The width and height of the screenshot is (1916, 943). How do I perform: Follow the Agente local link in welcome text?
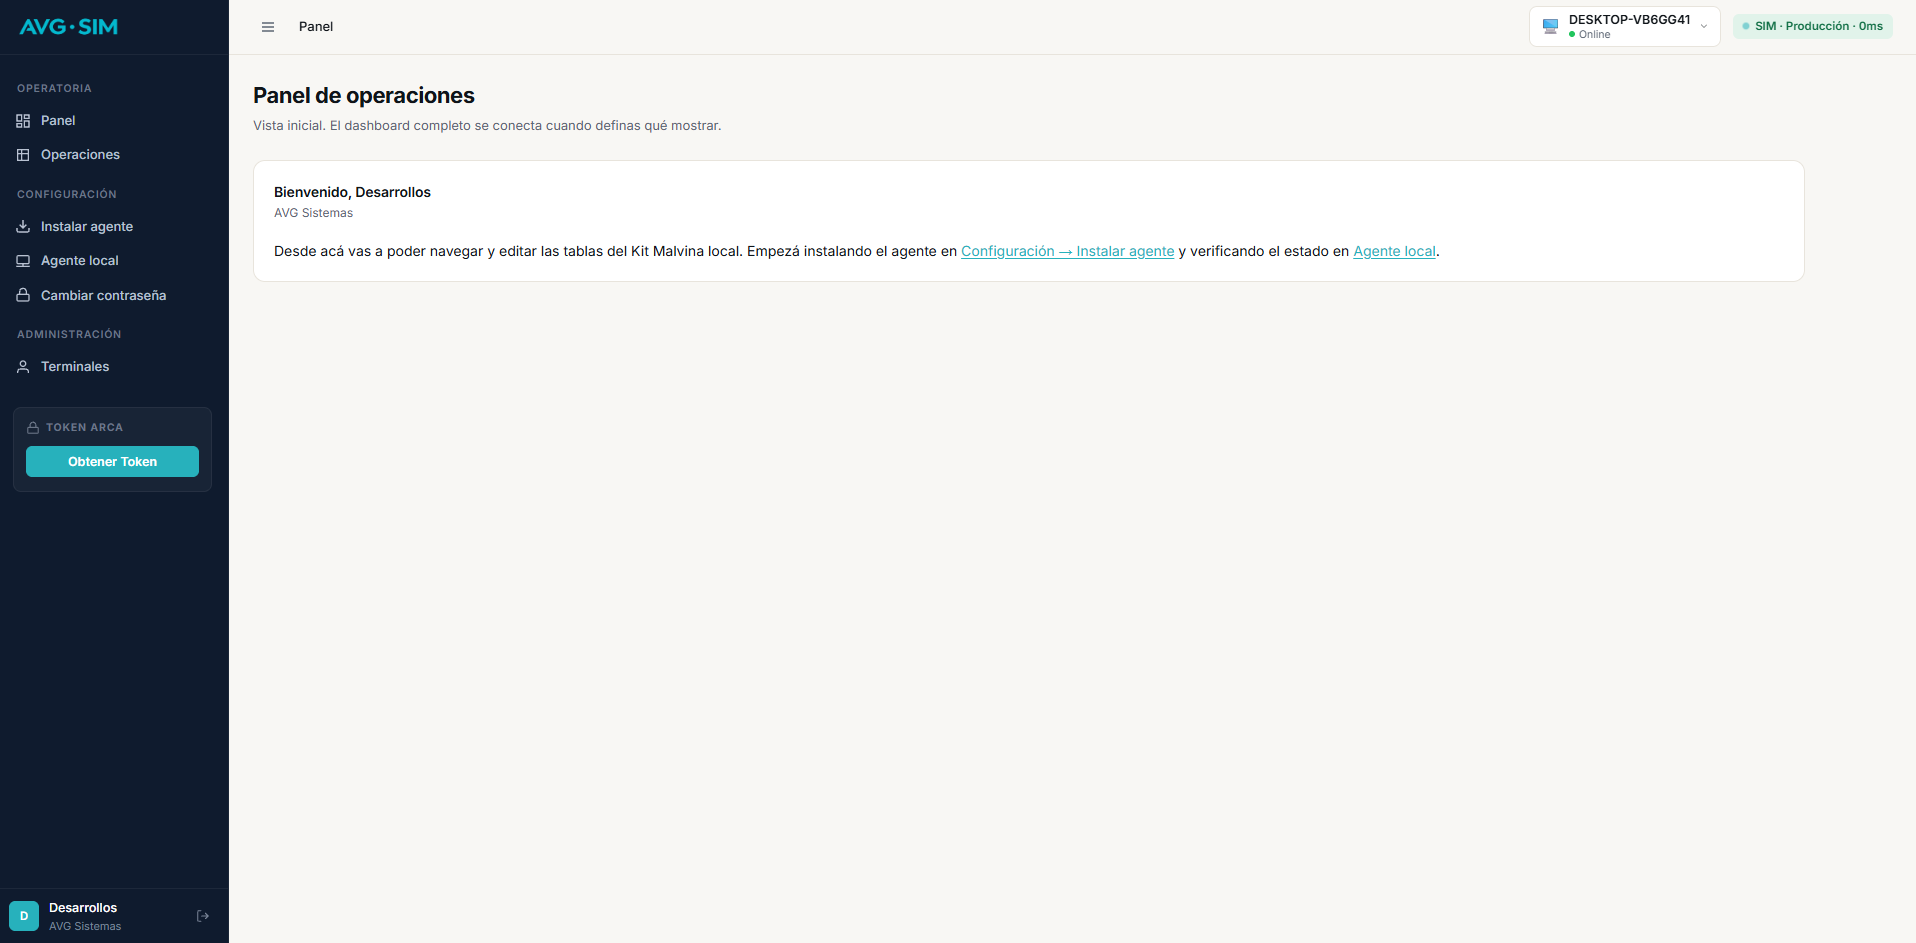(x=1394, y=252)
